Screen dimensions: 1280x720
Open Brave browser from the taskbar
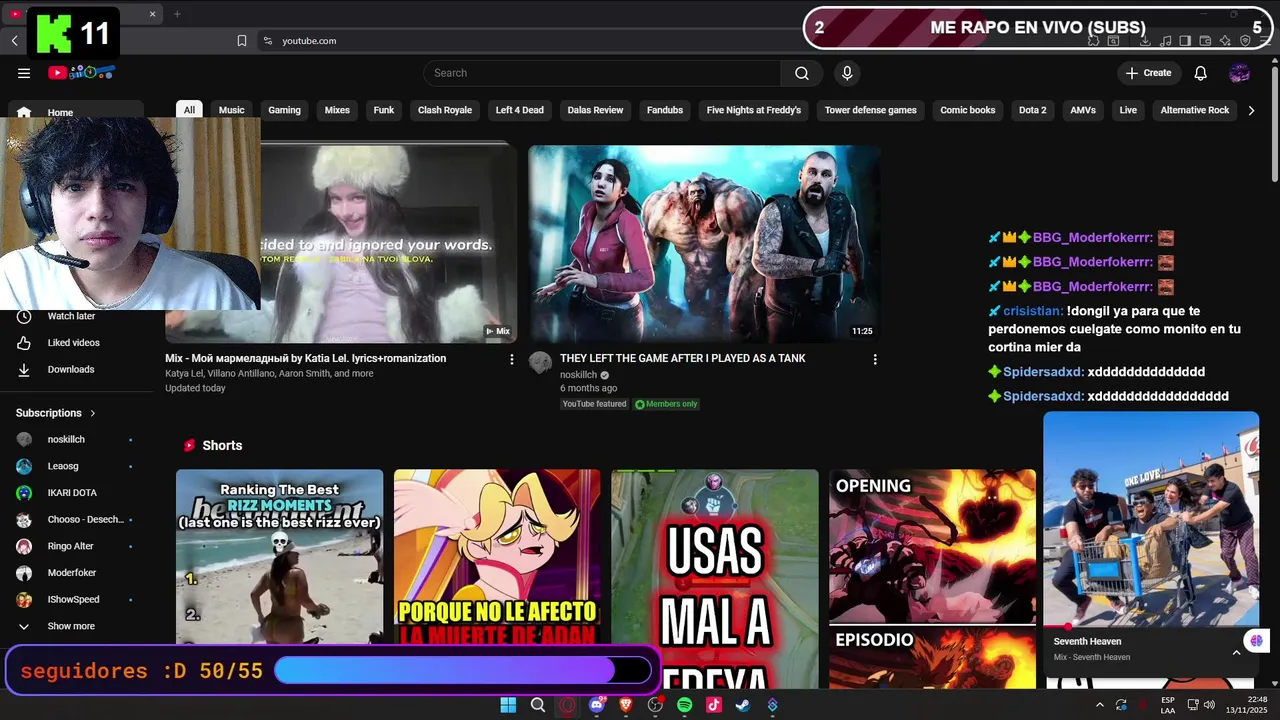click(626, 705)
